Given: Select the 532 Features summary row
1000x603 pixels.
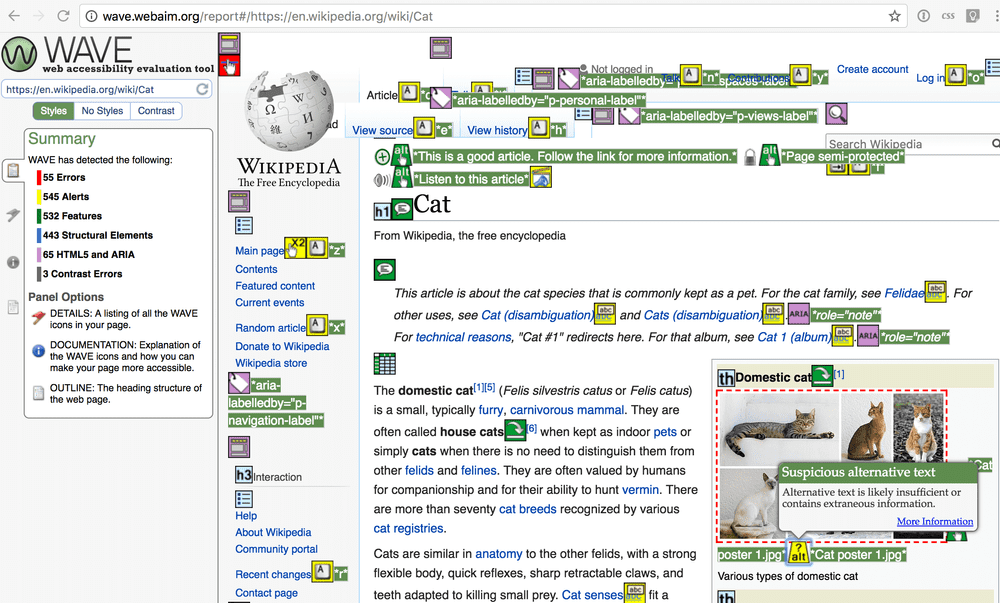Looking at the screenshot, I should [x=70, y=215].
